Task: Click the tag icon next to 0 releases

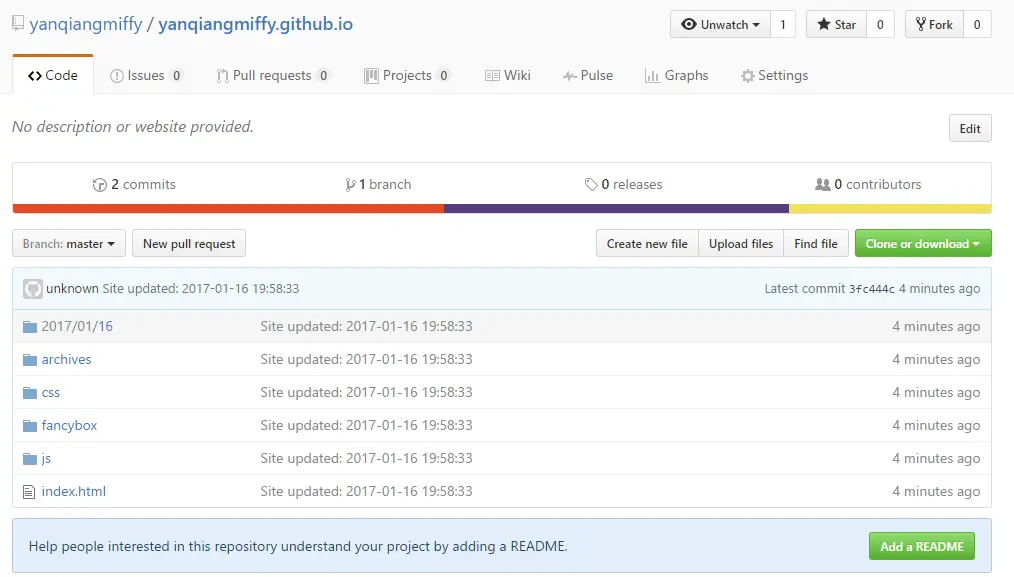Action: click(x=590, y=184)
